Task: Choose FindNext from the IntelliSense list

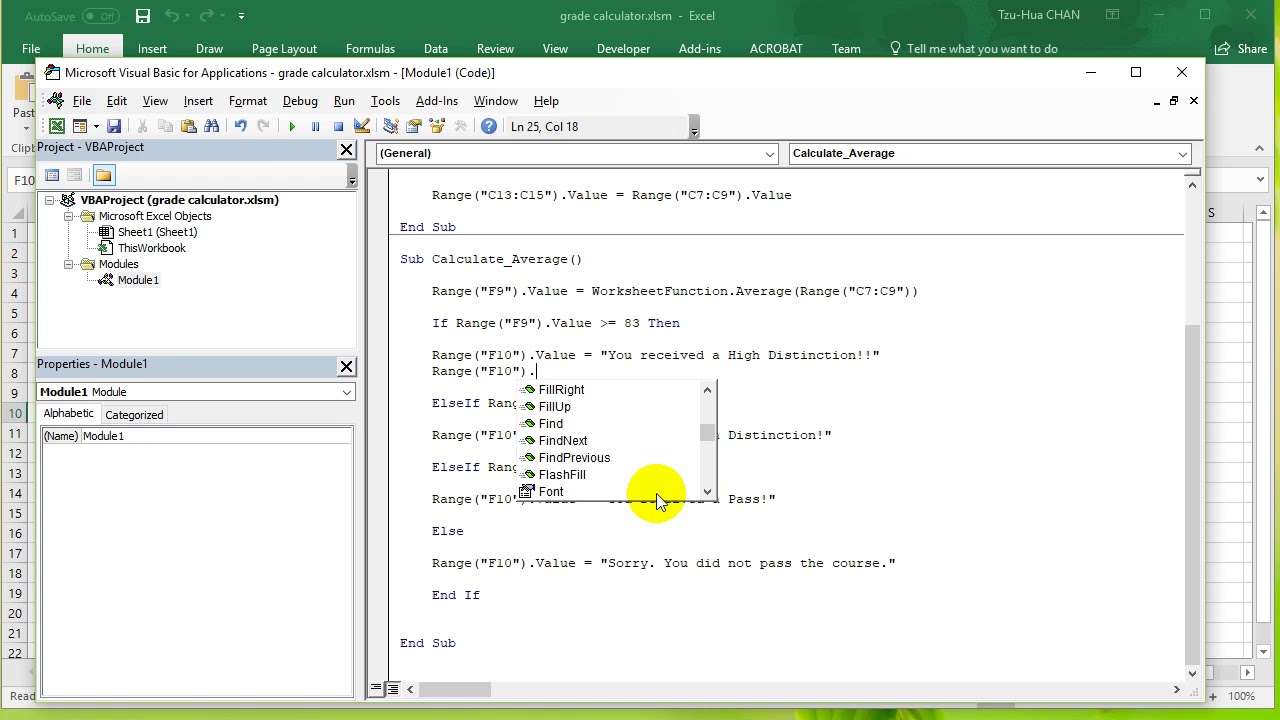Action: point(563,441)
